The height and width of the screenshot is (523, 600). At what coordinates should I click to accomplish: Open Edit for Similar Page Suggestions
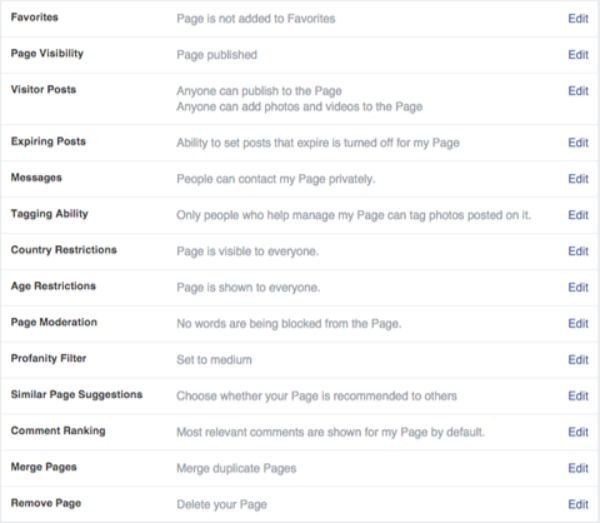tap(578, 396)
